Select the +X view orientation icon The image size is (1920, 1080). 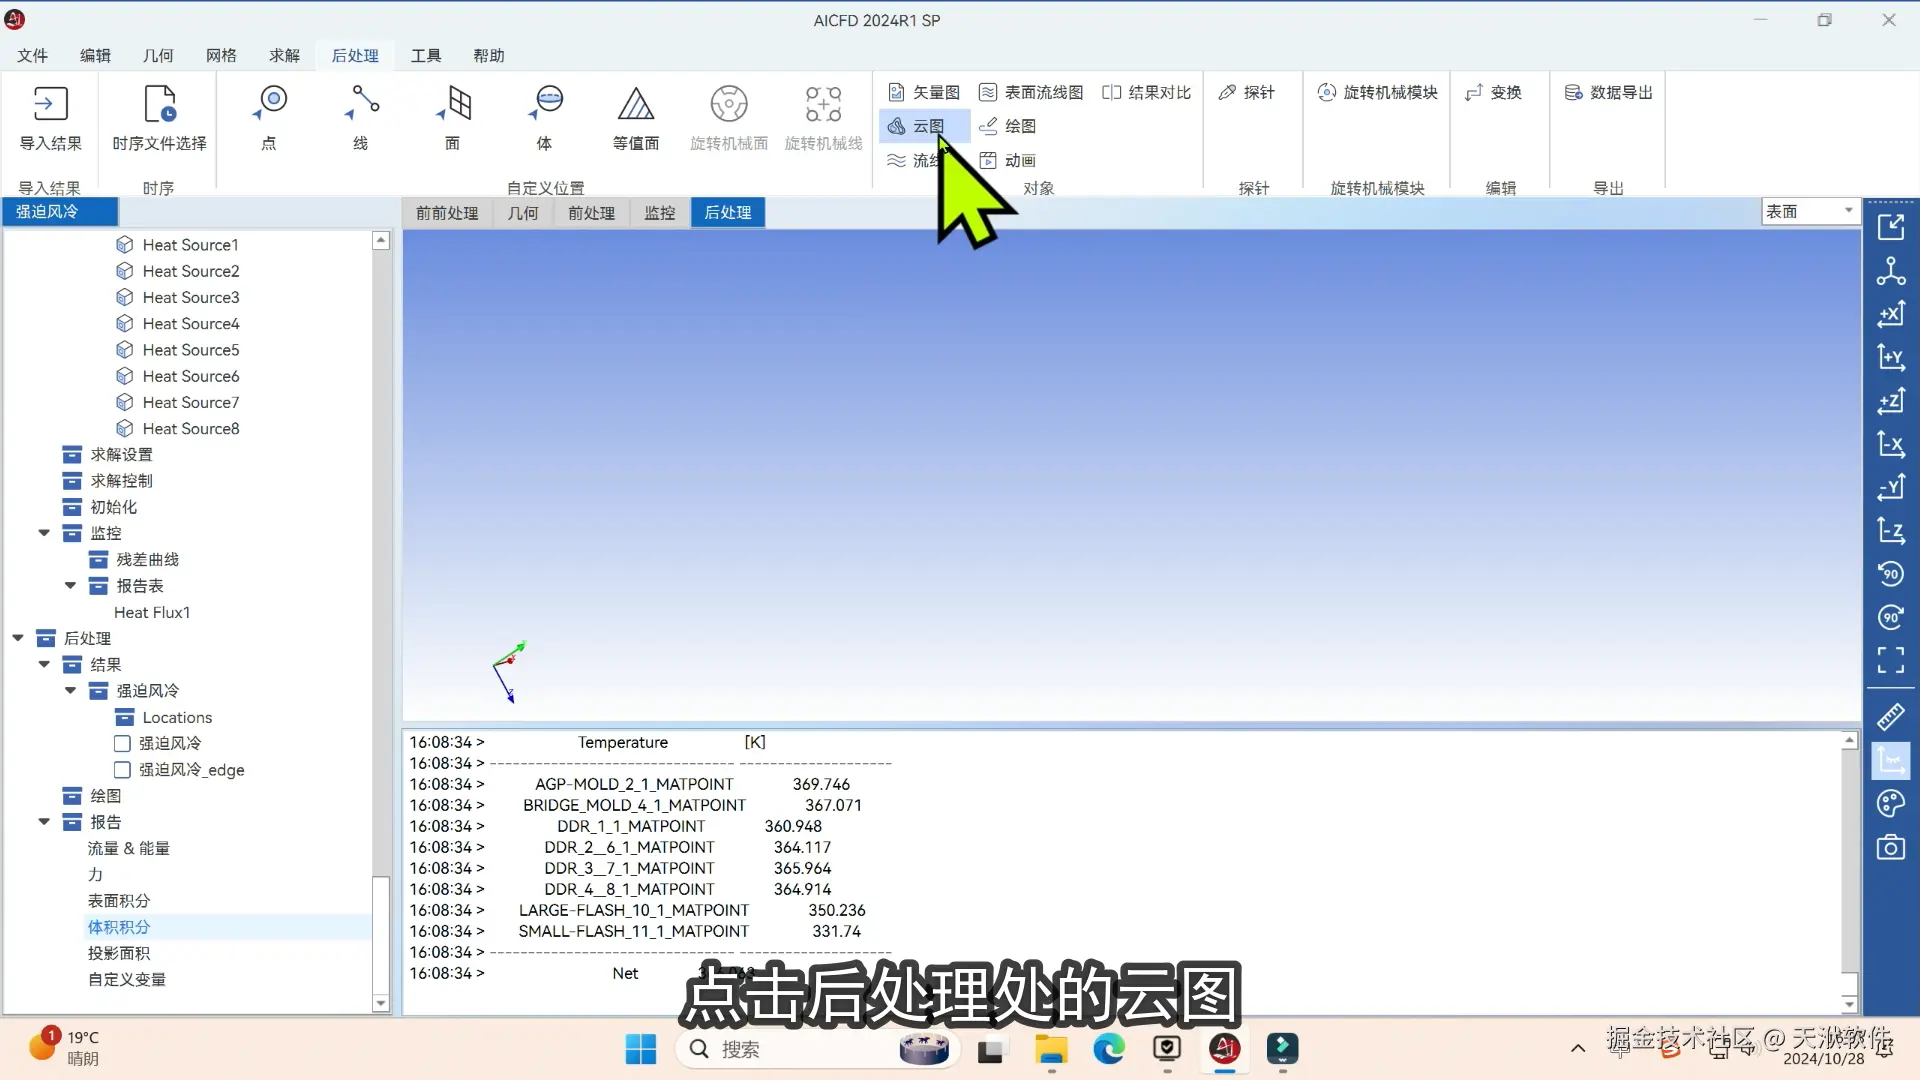pos(1890,314)
